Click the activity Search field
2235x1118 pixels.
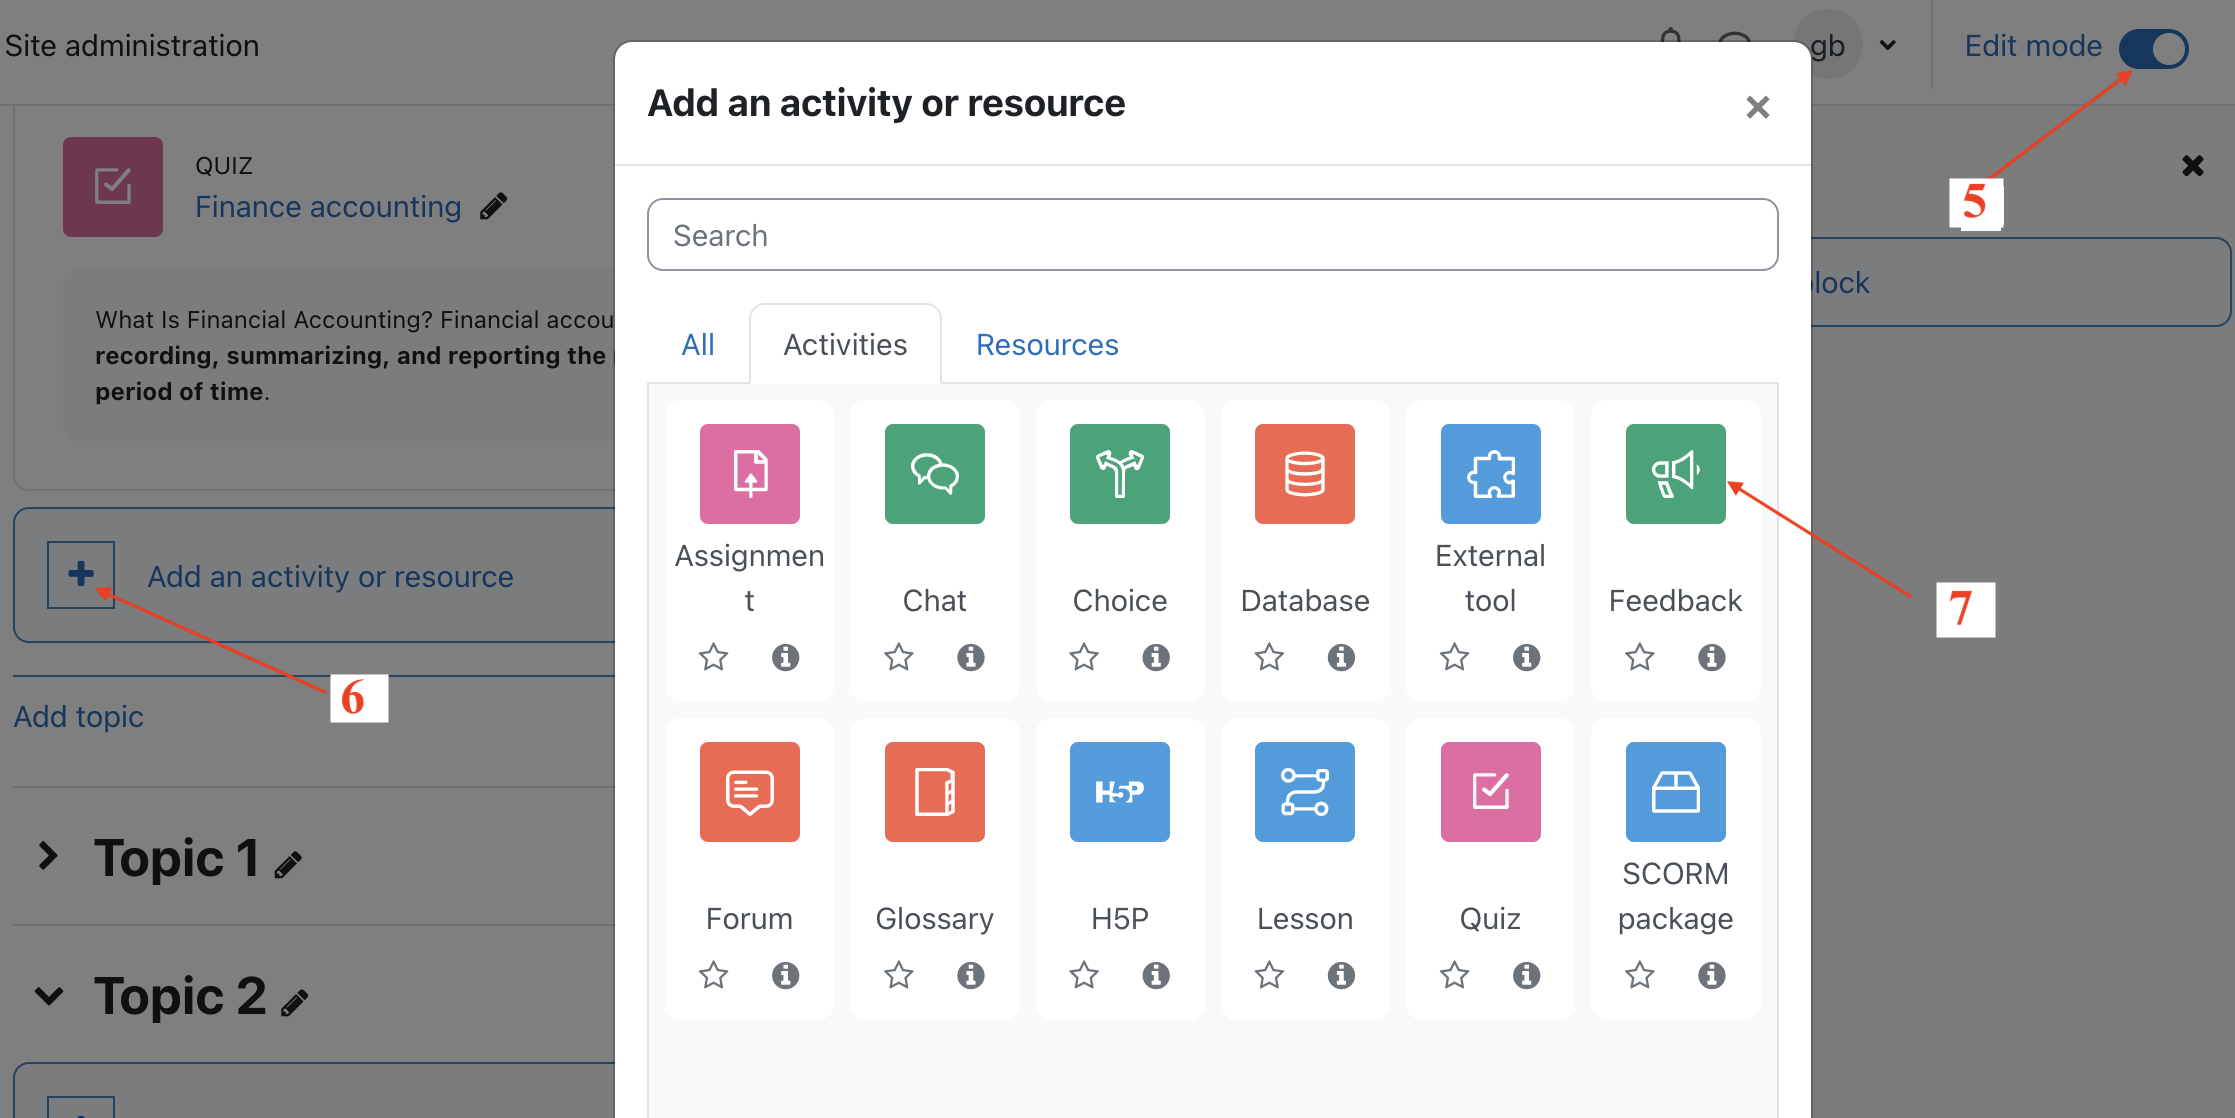click(x=1211, y=235)
